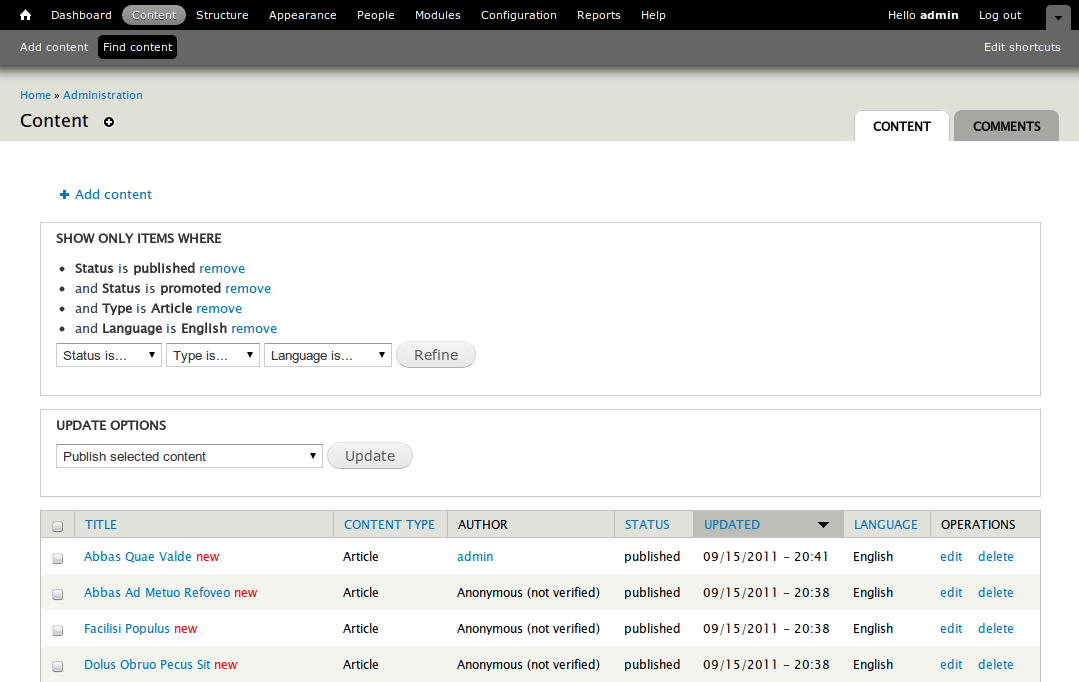Toggle the shortcut bar drawer arrow
The image size is (1079, 682).
click(x=1058, y=17)
